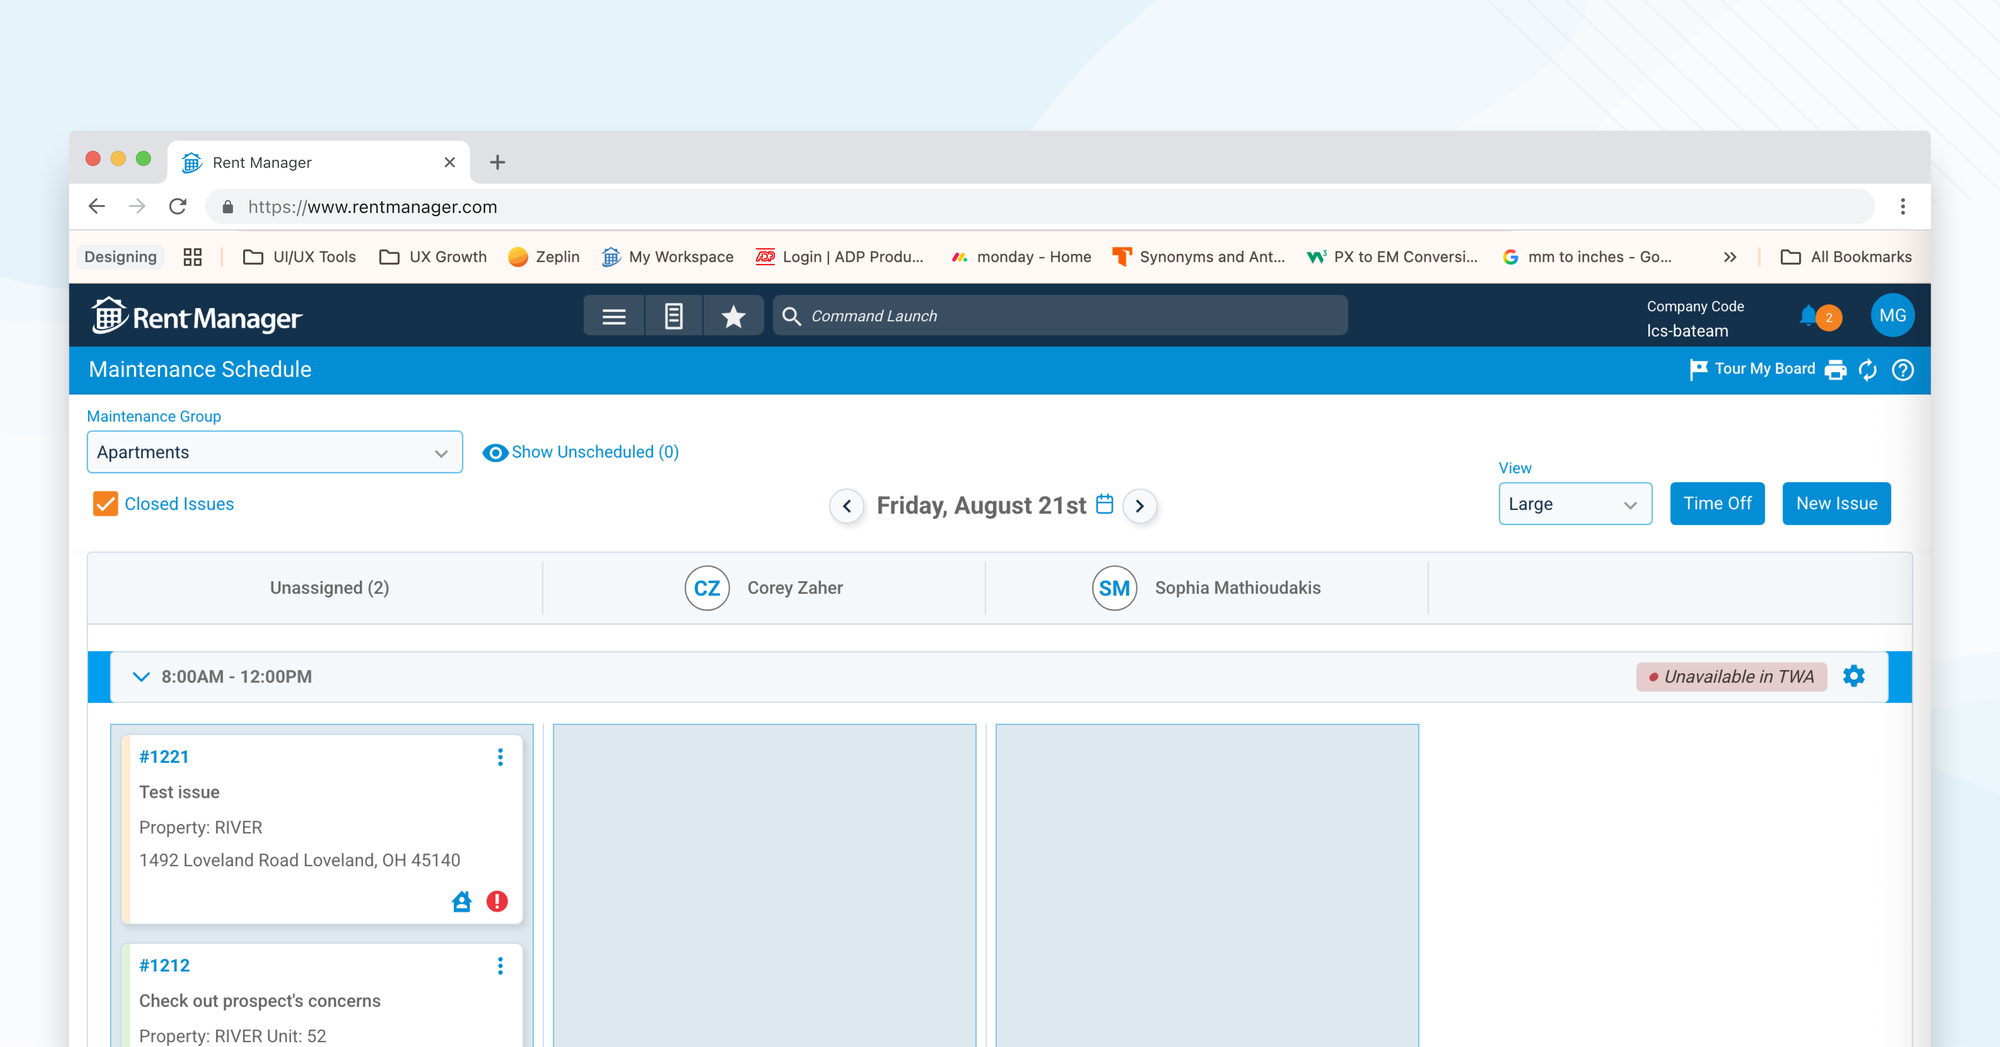This screenshot has width=2000, height=1047.
Task: Open the PX to EM Conversi... bookmark
Action: (1392, 257)
